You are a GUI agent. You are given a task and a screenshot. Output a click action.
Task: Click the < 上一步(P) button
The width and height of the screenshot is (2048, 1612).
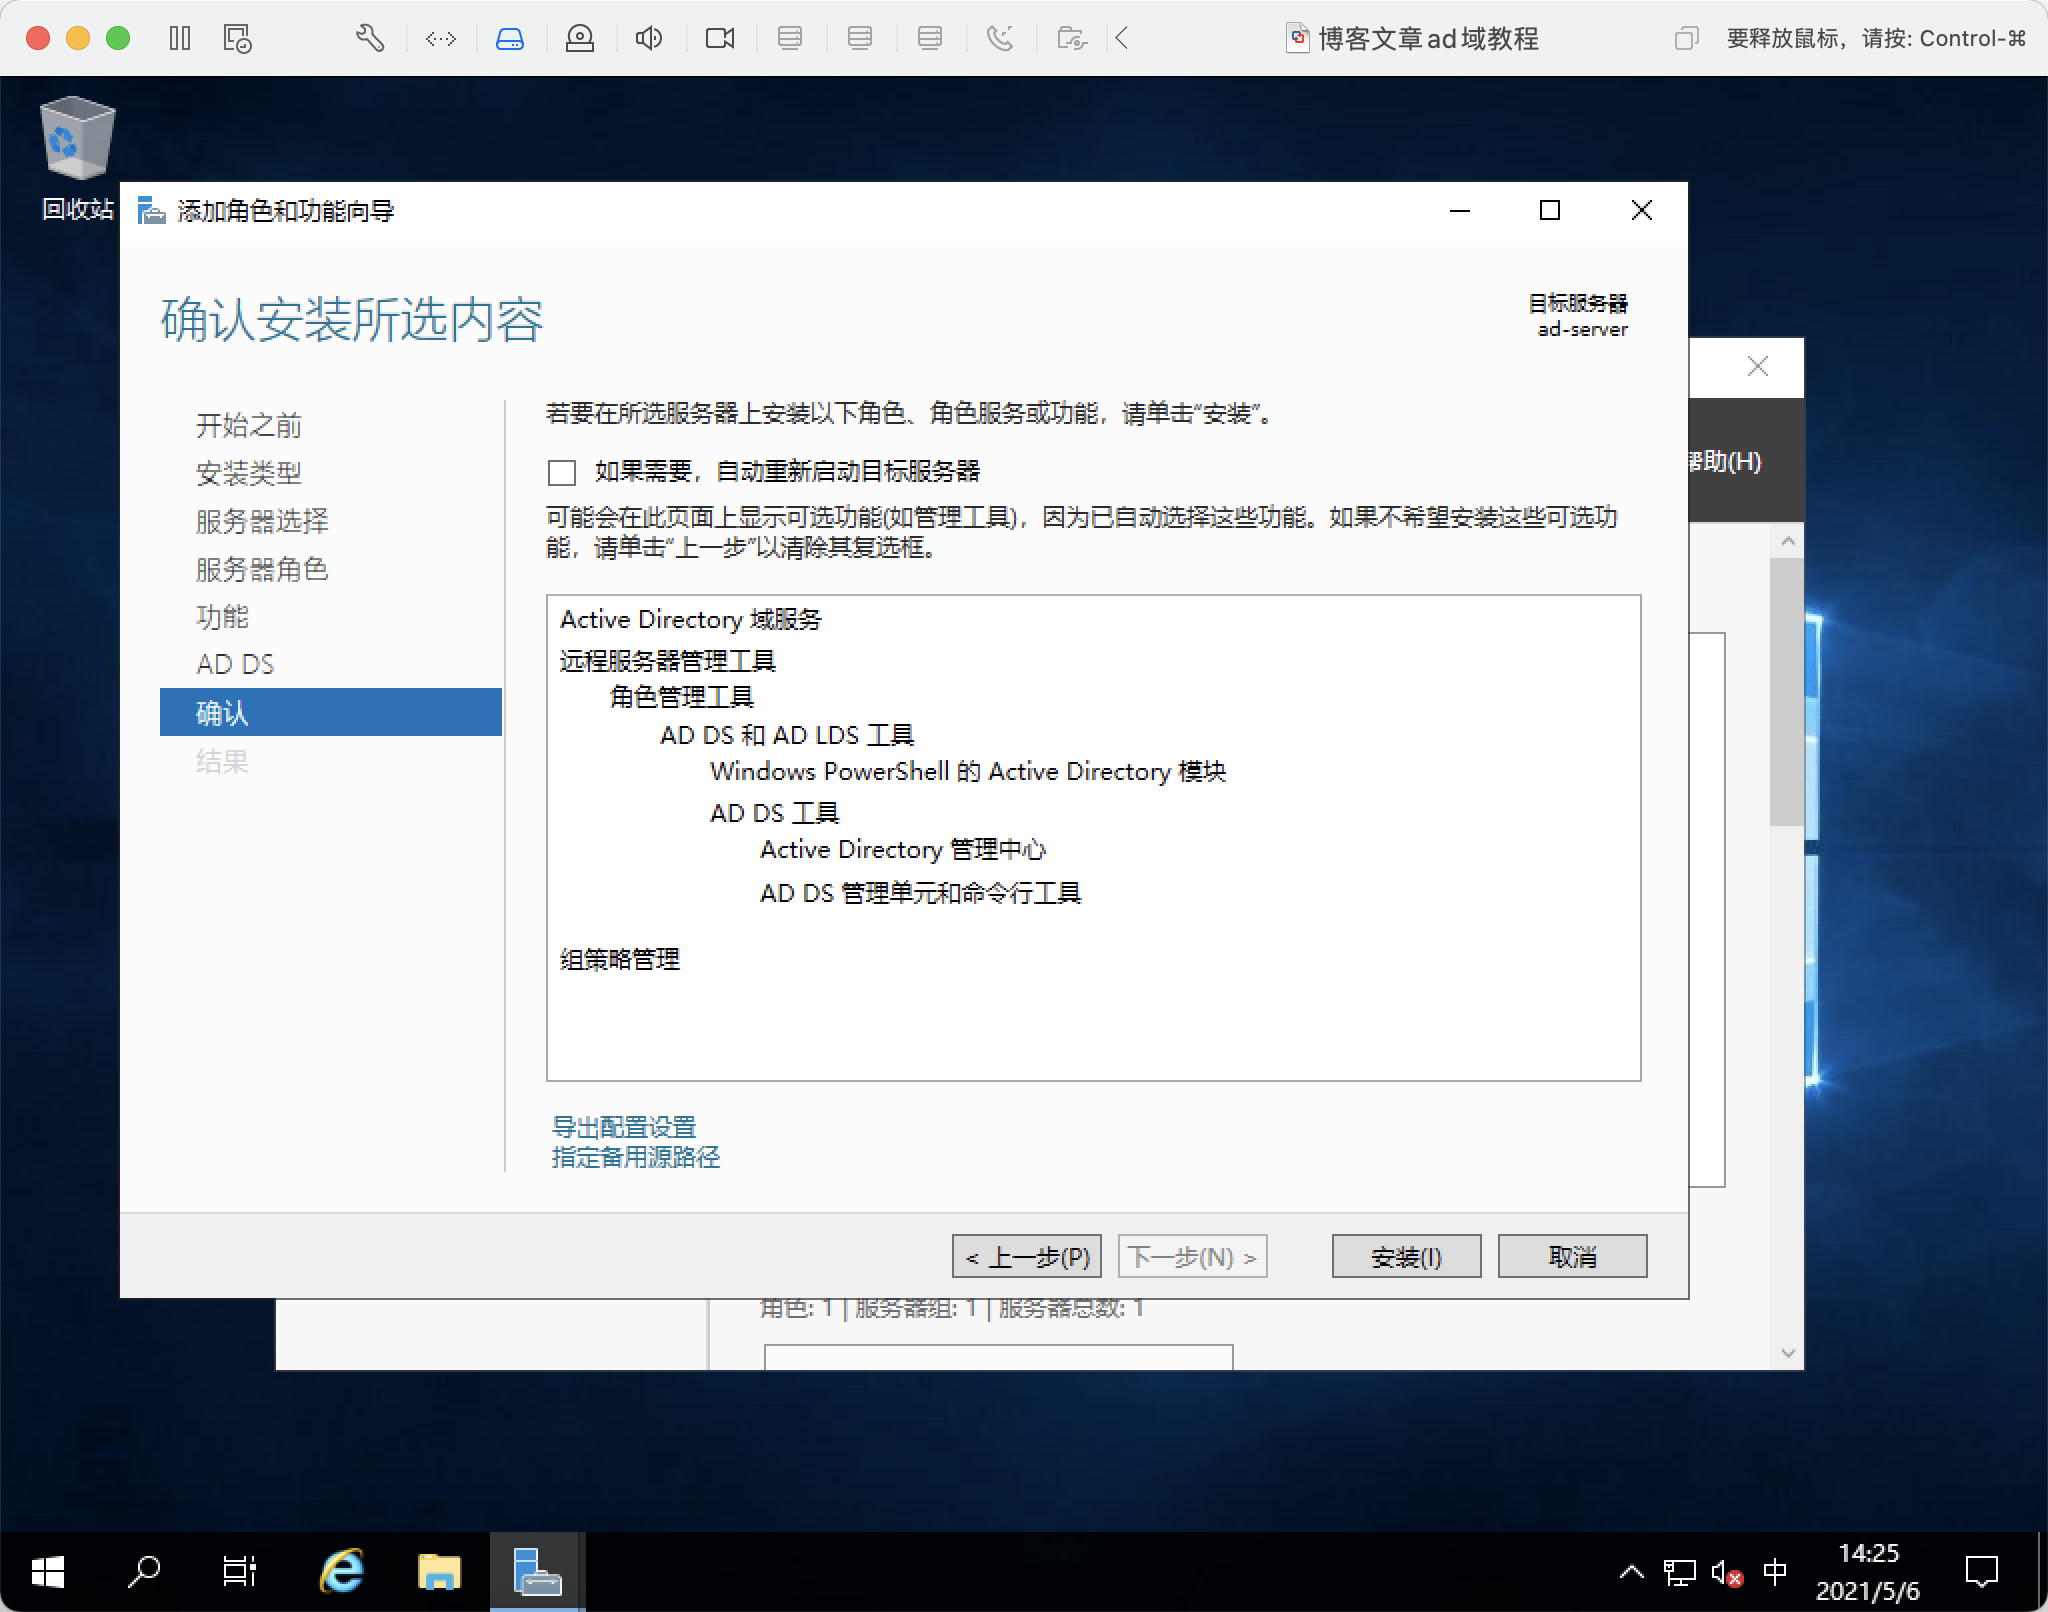pyautogui.click(x=1027, y=1256)
